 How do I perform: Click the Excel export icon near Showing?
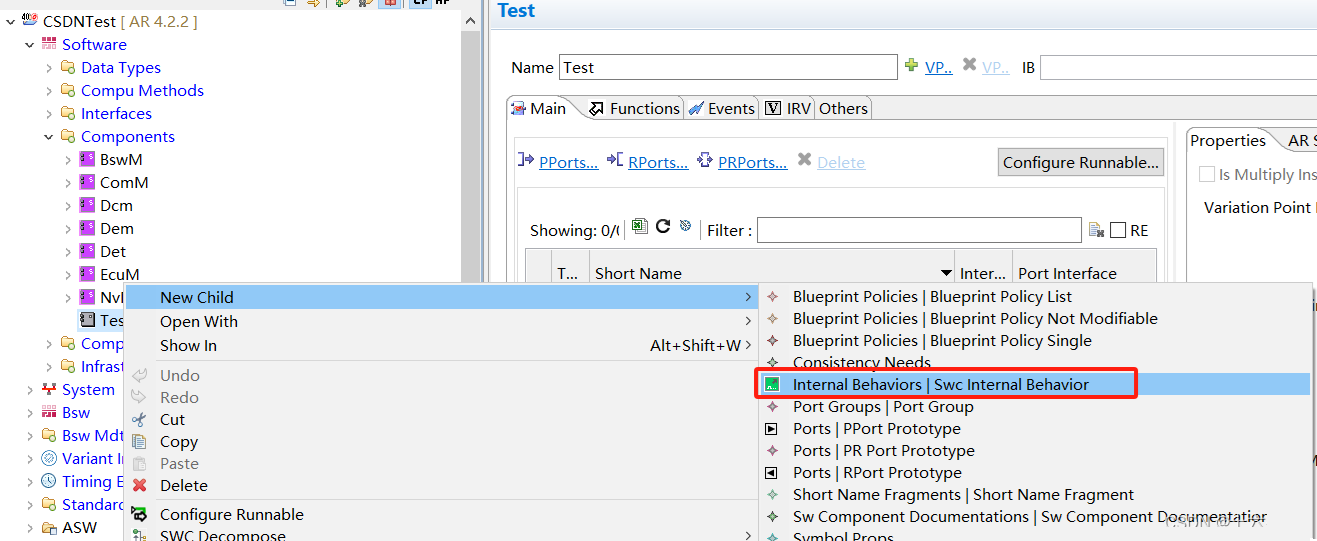[640, 227]
